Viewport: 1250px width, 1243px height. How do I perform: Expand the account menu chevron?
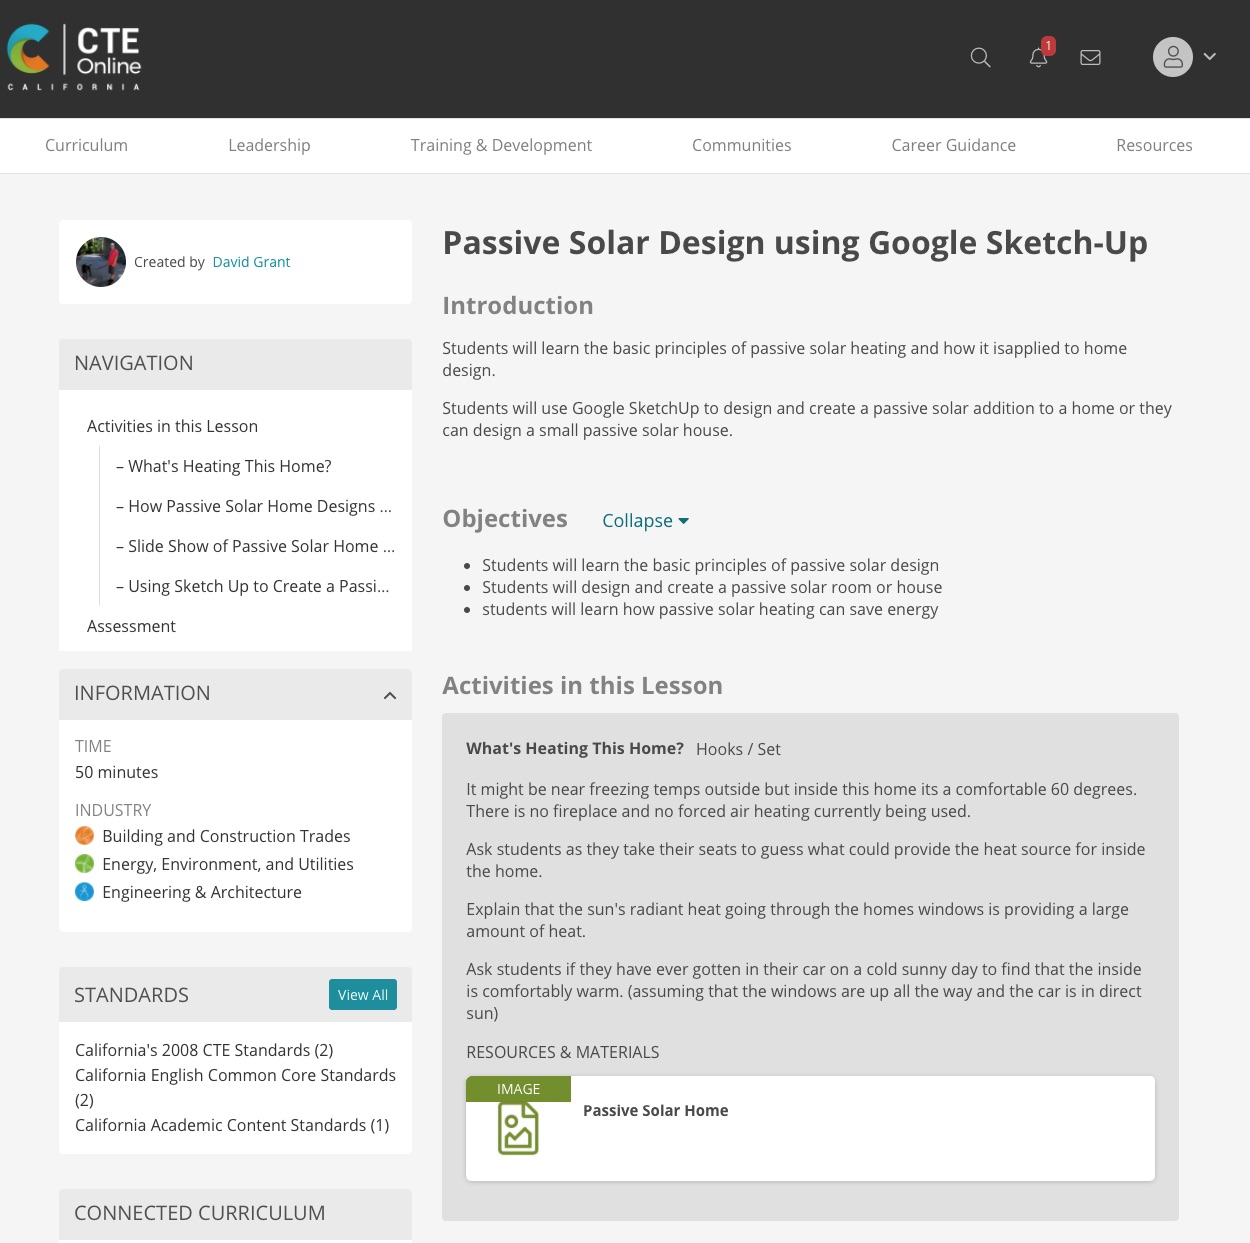(x=1210, y=57)
